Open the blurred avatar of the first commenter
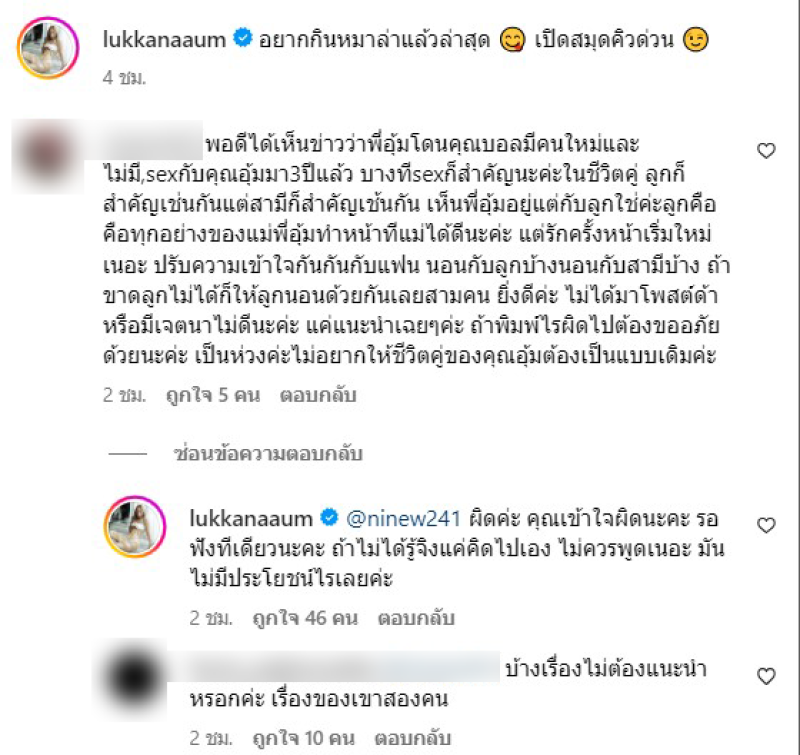The width and height of the screenshot is (800, 755). coord(47,156)
